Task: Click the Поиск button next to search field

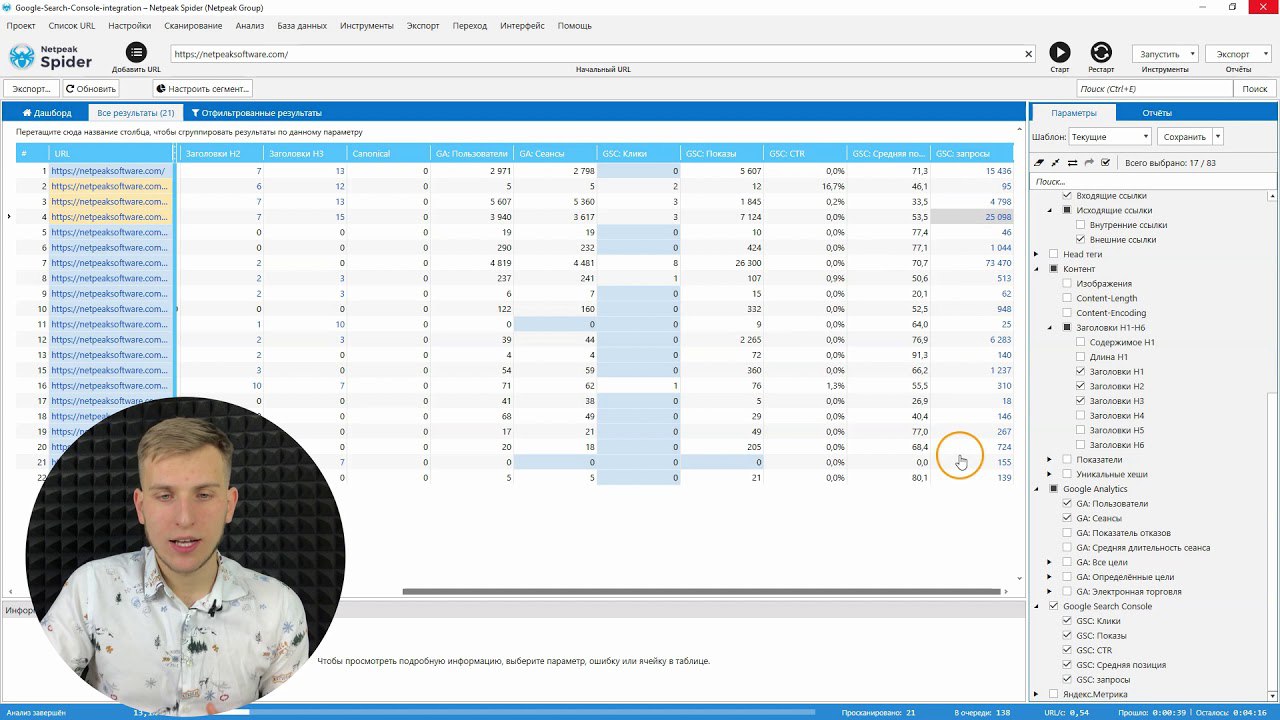Action: pos(1254,89)
